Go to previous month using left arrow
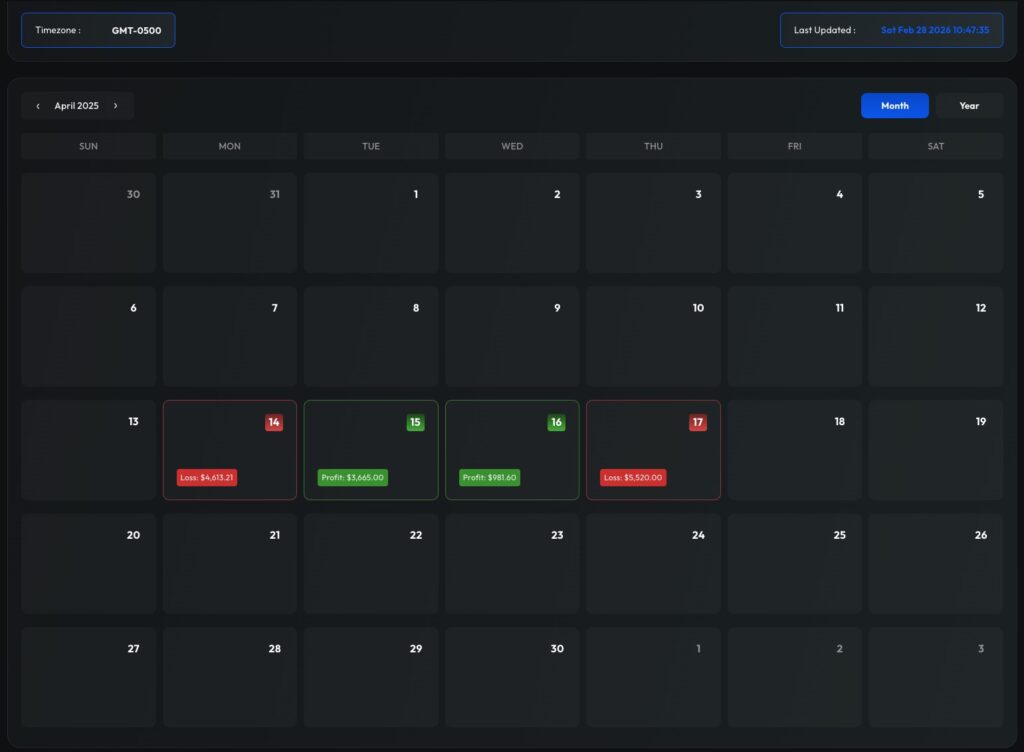The image size is (1024, 752). (37, 105)
